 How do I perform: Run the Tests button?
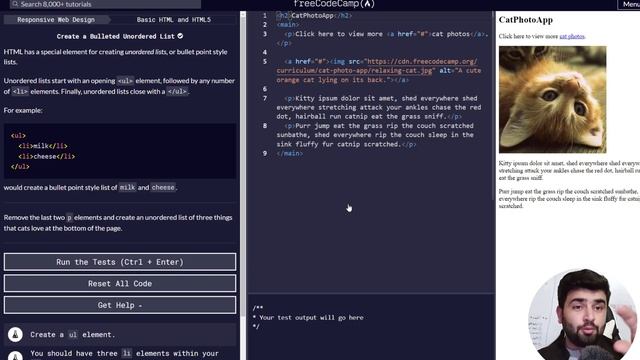click(x=120, y=262)
